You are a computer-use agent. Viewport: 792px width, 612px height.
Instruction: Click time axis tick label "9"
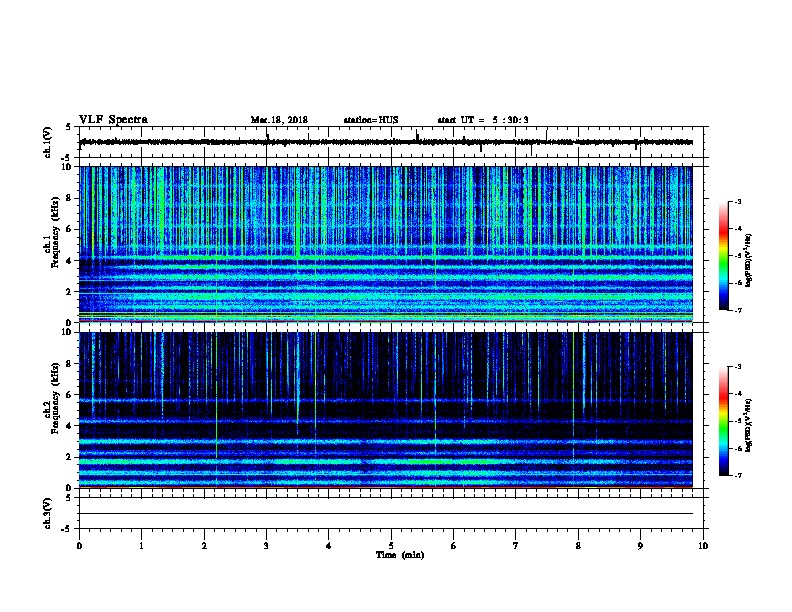640,545
